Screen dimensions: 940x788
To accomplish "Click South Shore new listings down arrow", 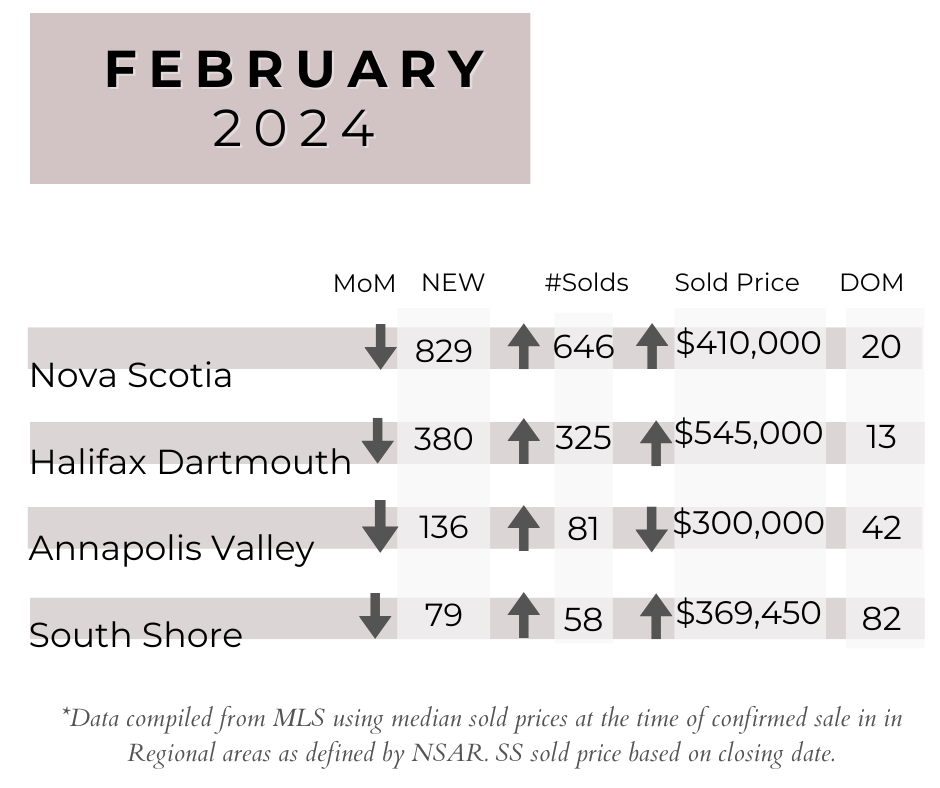I will pyautogui.click(x=375, y=616).
